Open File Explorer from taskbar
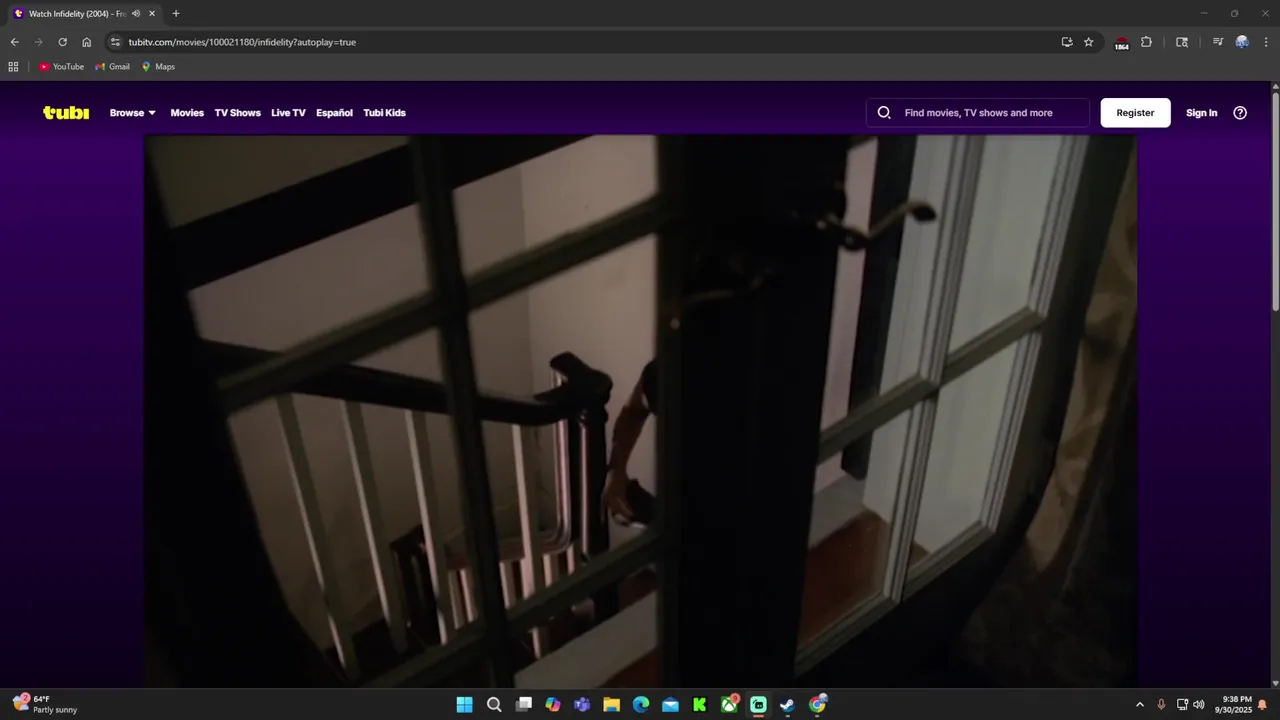 click(x=611, y=705)
